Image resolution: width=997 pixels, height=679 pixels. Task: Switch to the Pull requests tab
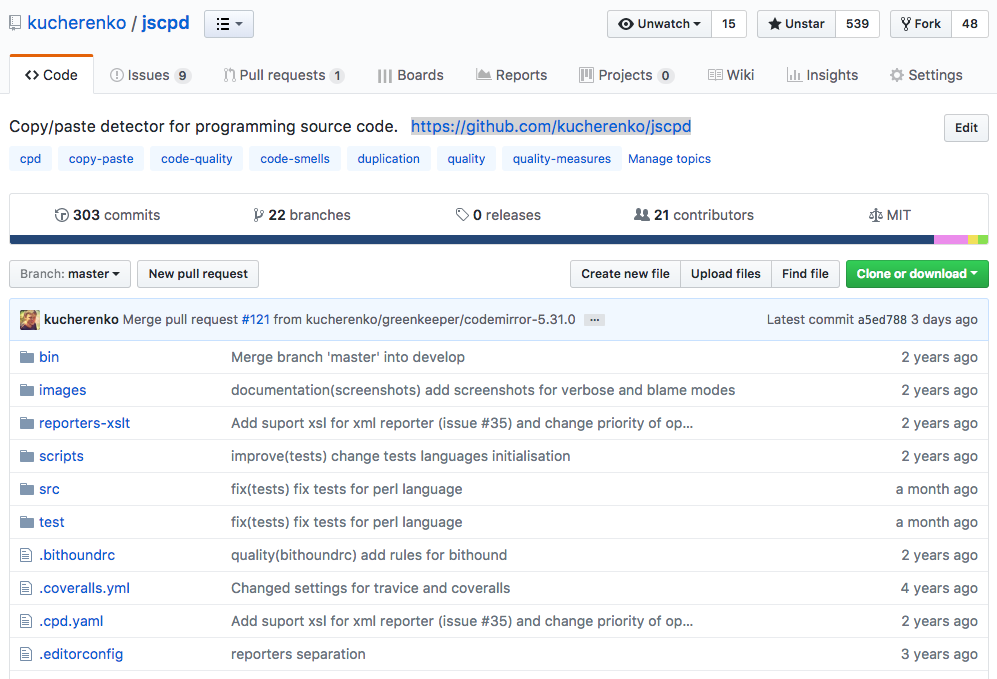pyautogui.click(x=284, y=75)
